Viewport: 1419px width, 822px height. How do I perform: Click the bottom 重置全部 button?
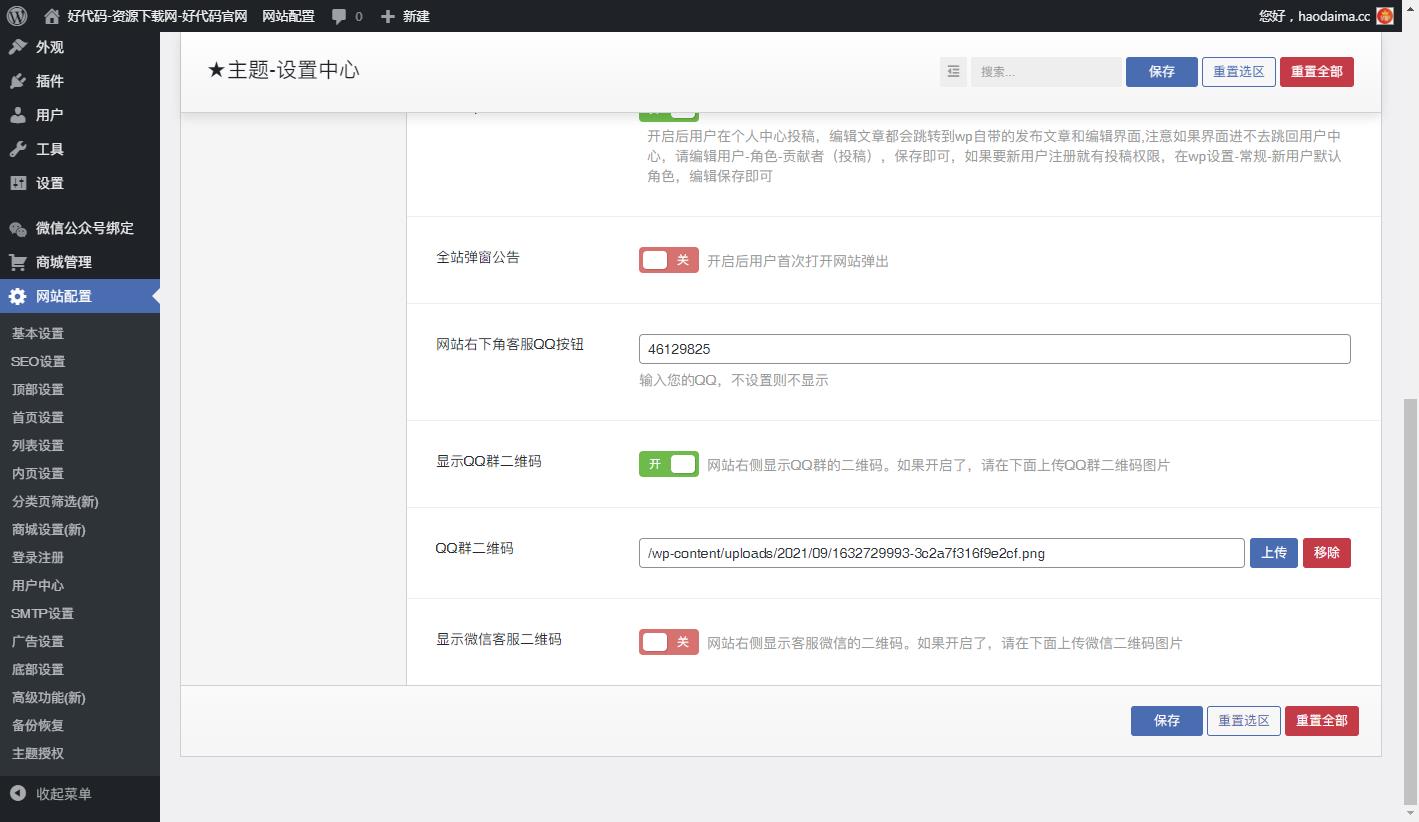(x=1321, y=720)
